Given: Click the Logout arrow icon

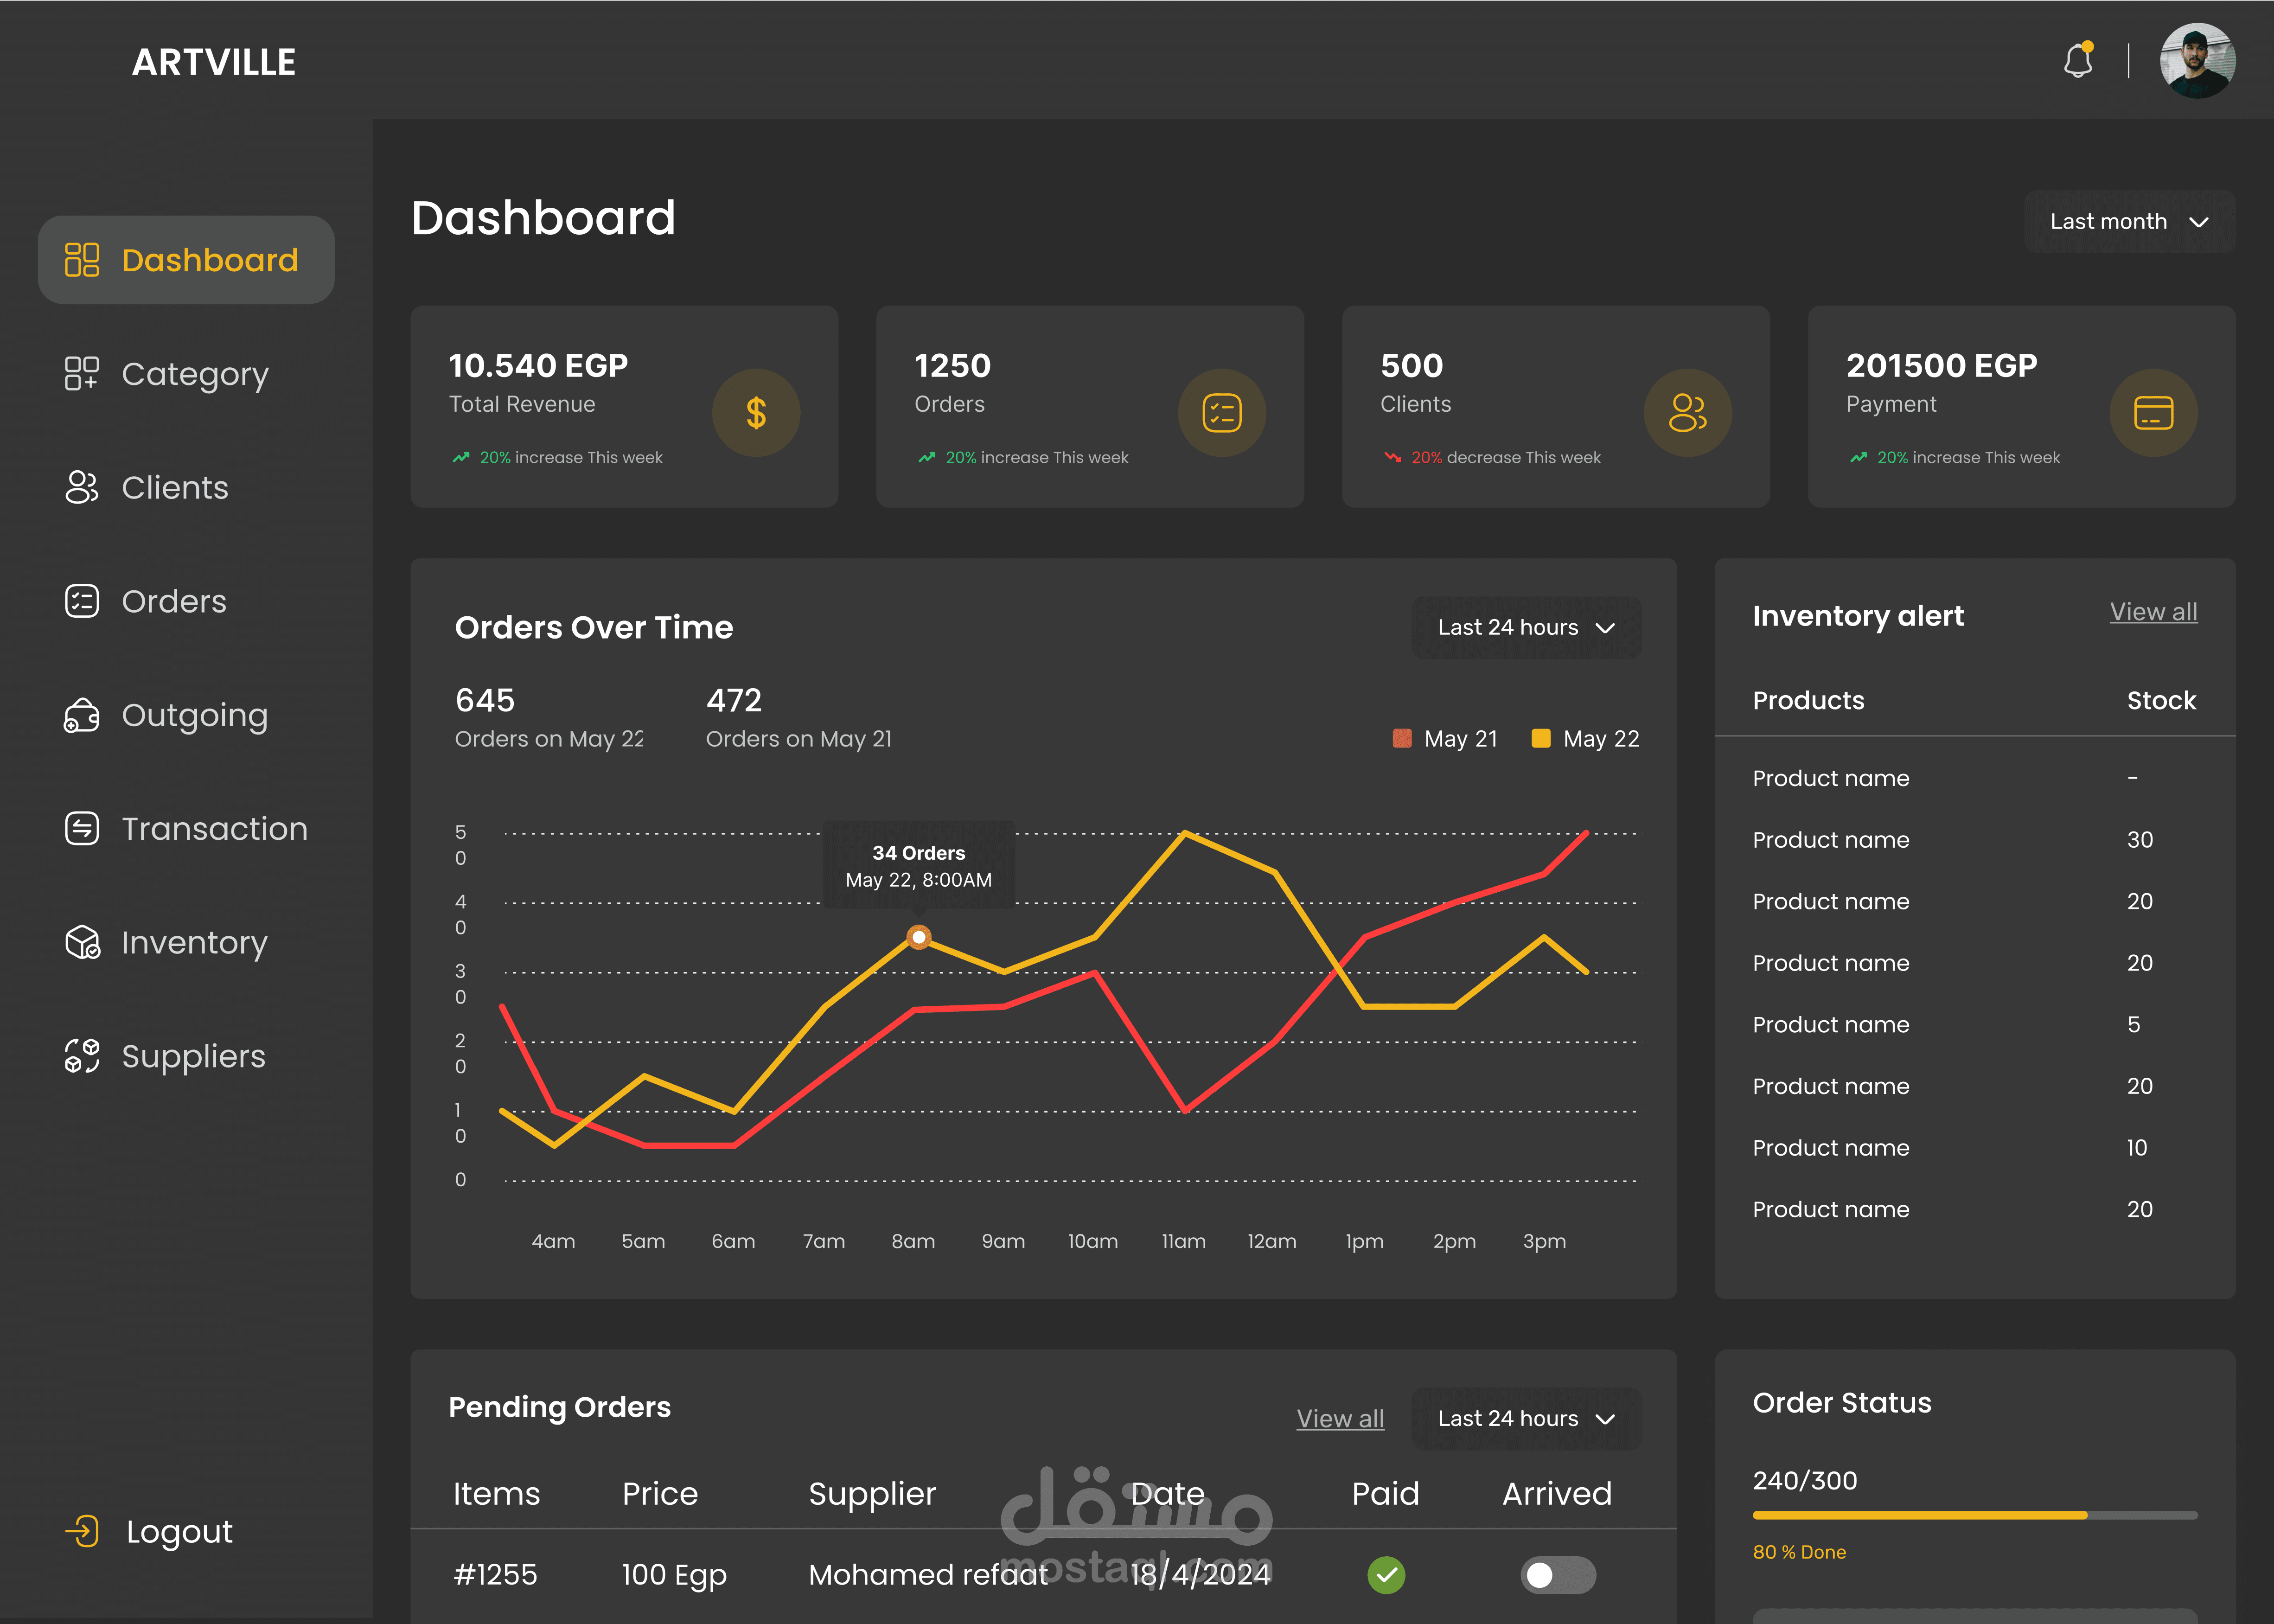Looking at the screenshot, I should [x=83, y=1531].
